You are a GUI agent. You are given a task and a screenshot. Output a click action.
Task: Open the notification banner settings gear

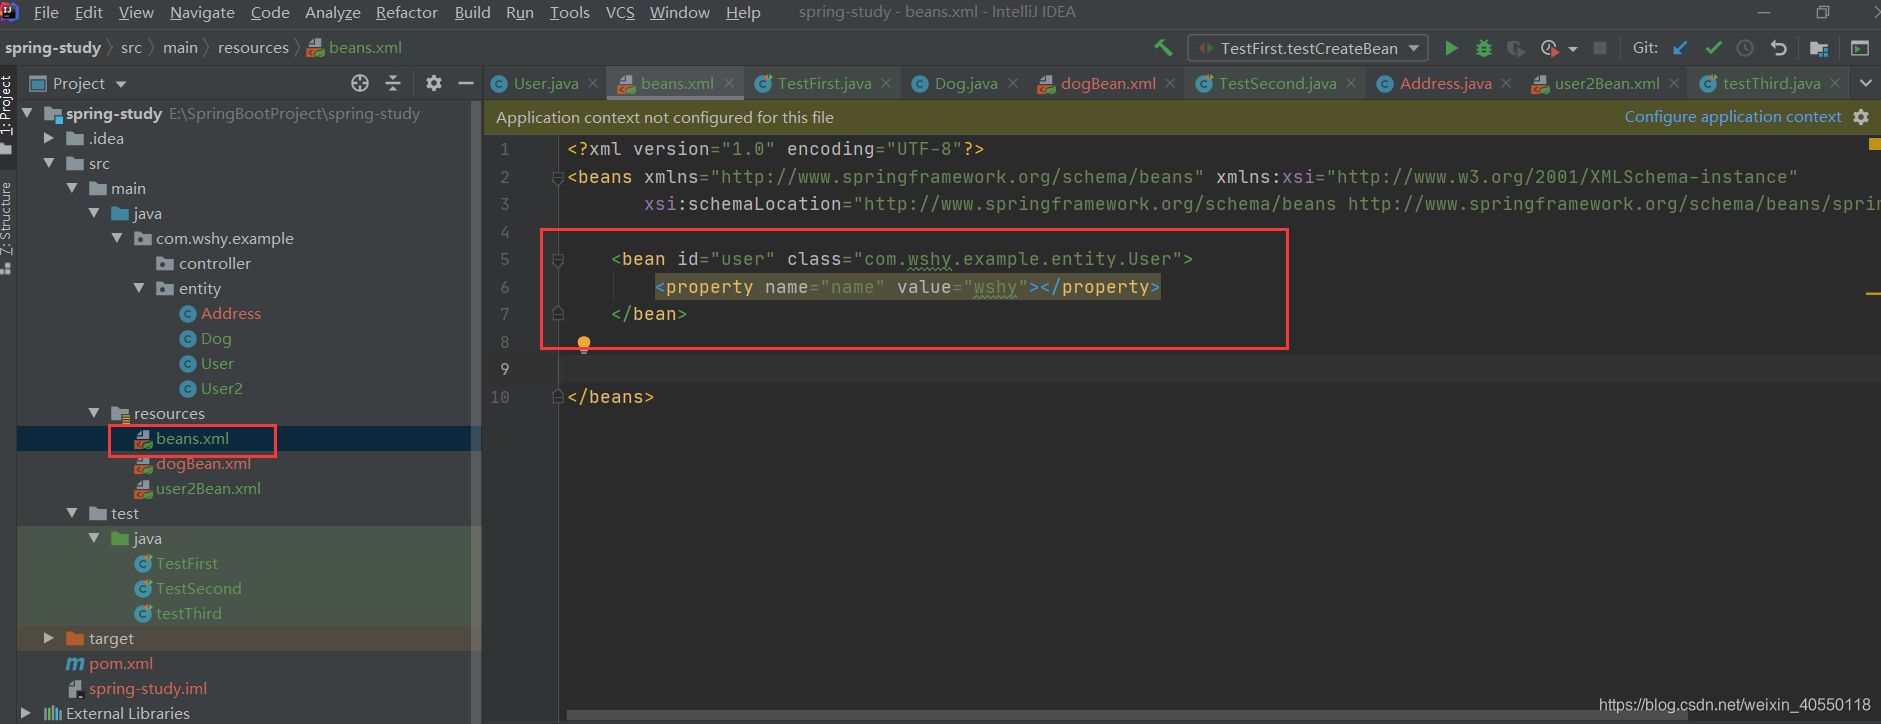(x=1861, y=117)
